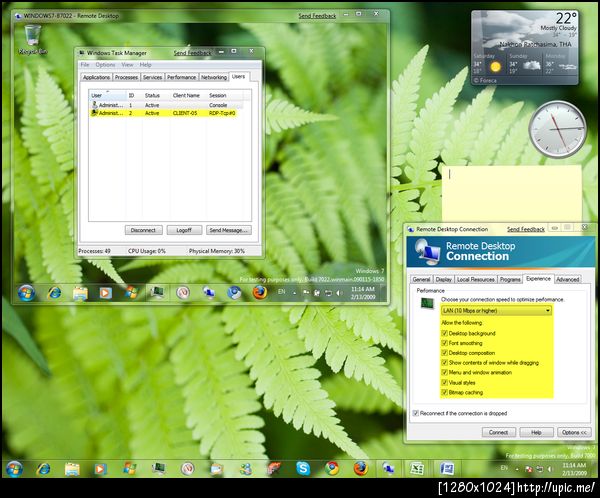Select the Console session user row

tap(166, 105)
